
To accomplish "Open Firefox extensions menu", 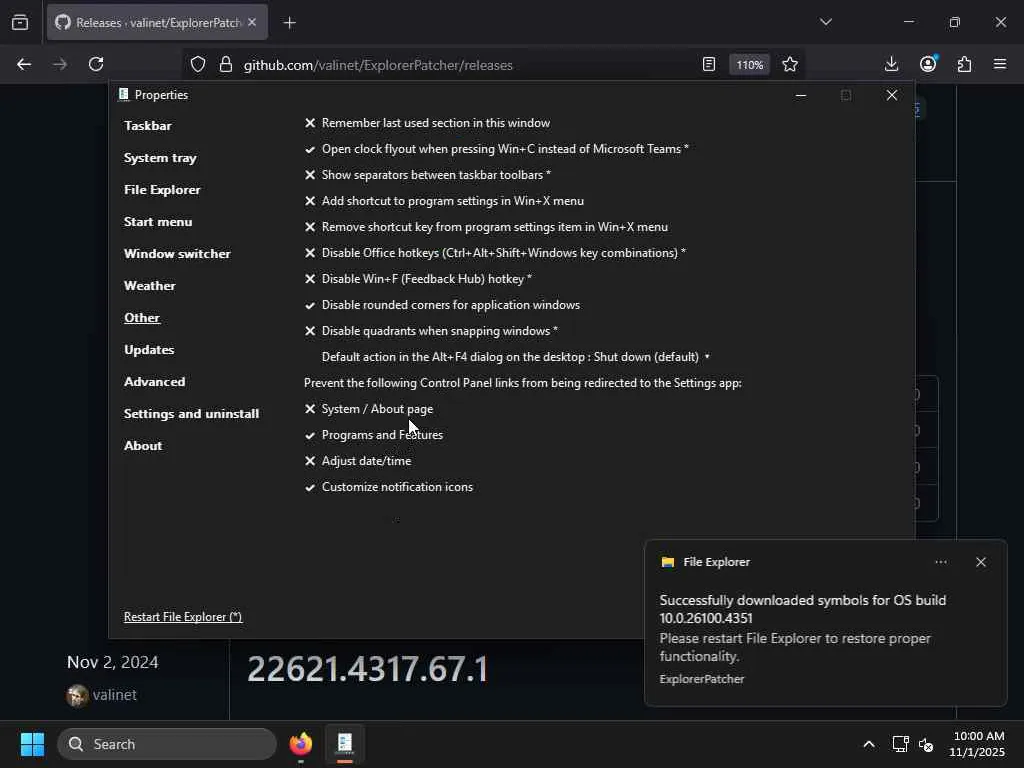I will (965, 64).
